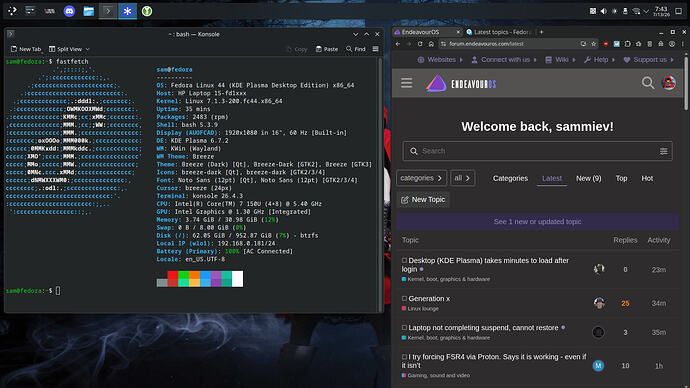Viewport: 690px width, 388px height.
Task: Check the box beside Laptop not completing suspend
Action: tap(404, 328)
